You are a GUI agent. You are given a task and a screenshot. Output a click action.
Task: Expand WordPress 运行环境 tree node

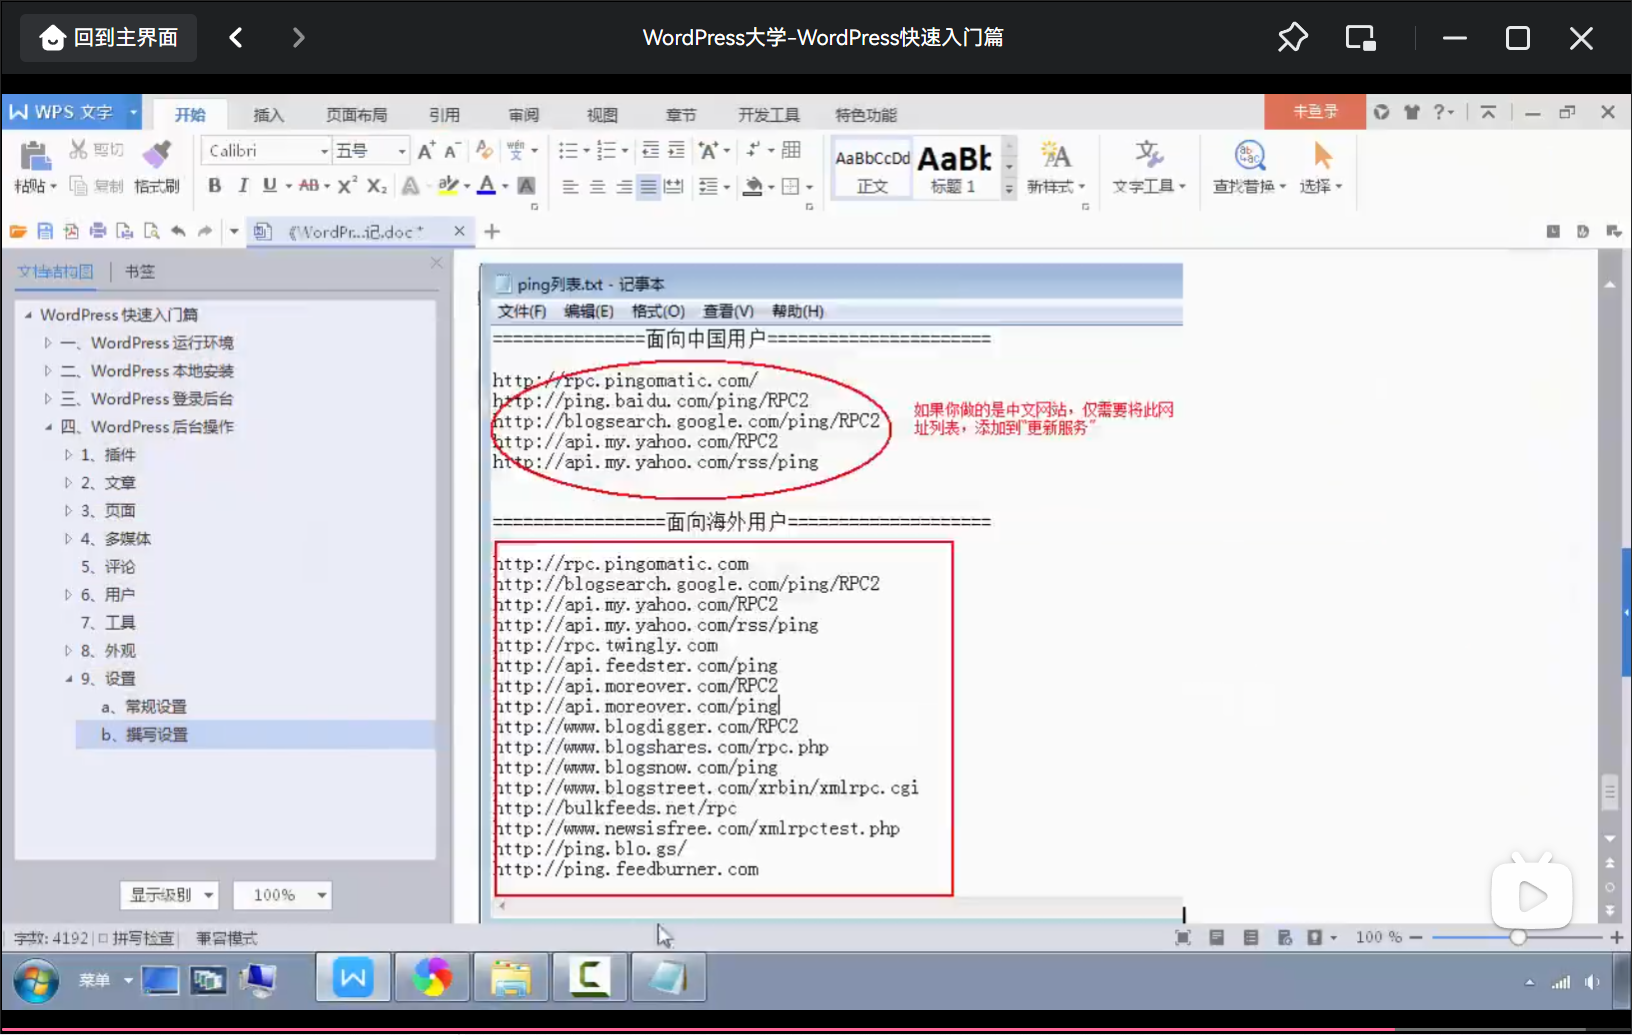point(47,343)
